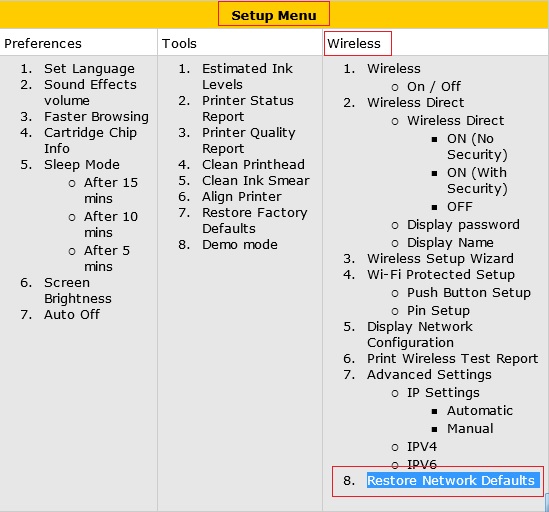The width and height of the screenshot is (549, 512).
Task: Choose ON (No Security) option
Action: (477, 147)
